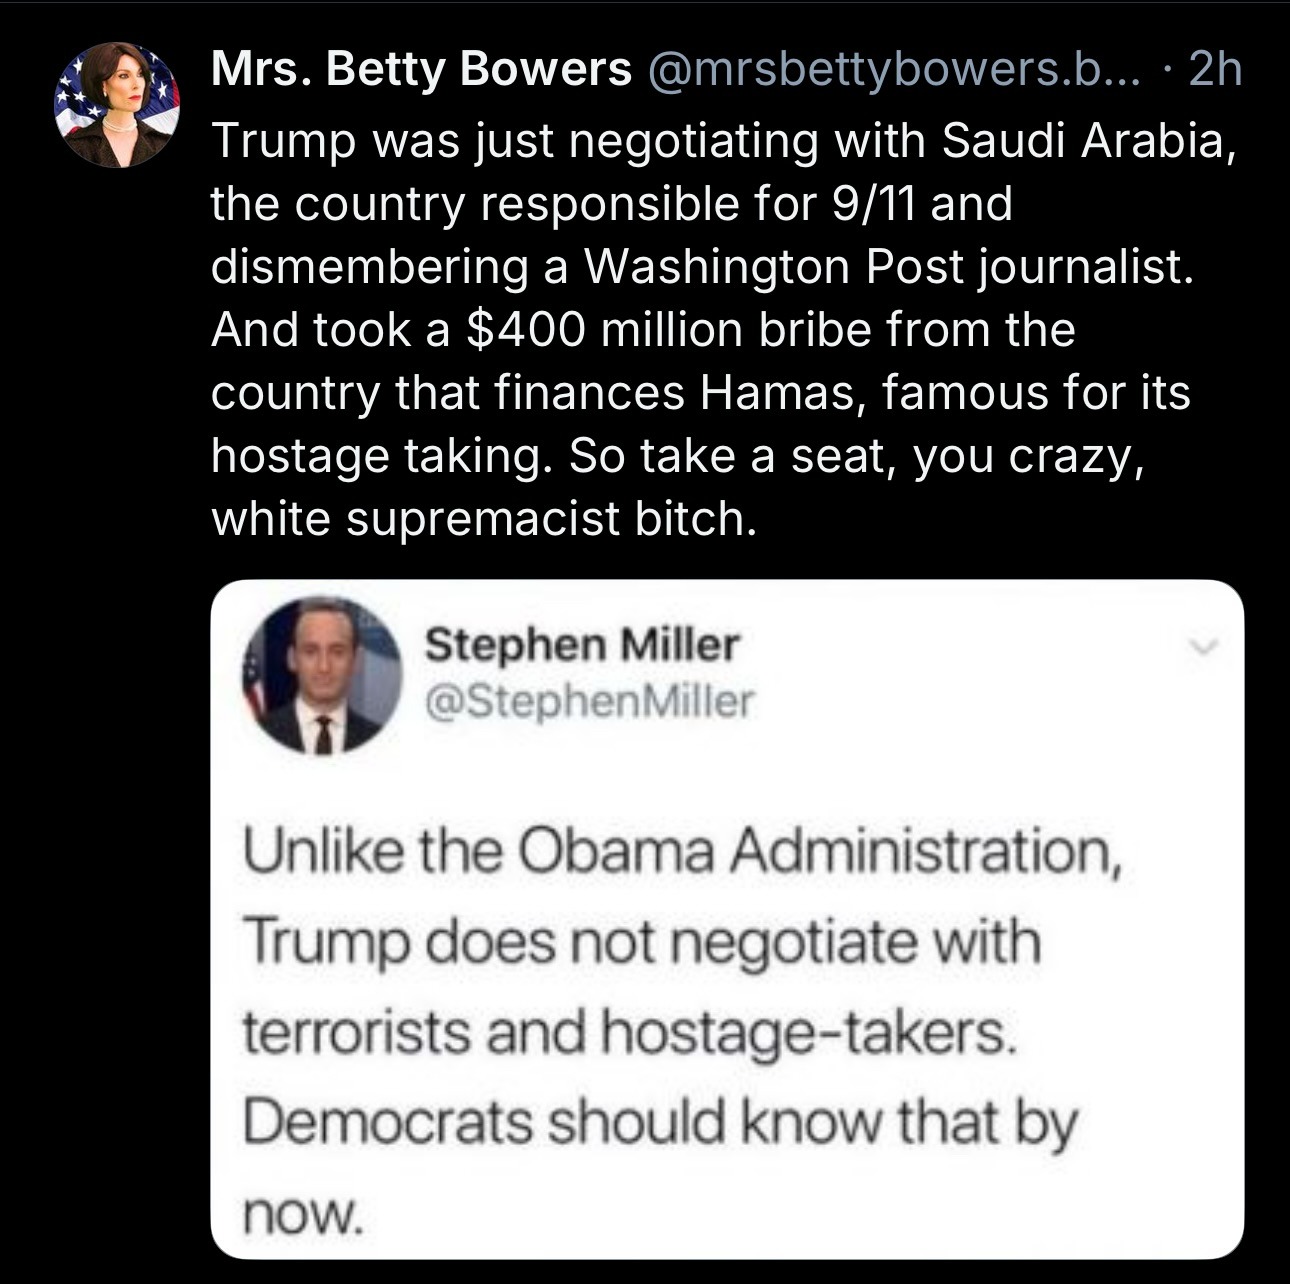Click the Mrs. Betty Bowers display name
This screenshot has height=1284, width=1290.
[x=421, y=70]
